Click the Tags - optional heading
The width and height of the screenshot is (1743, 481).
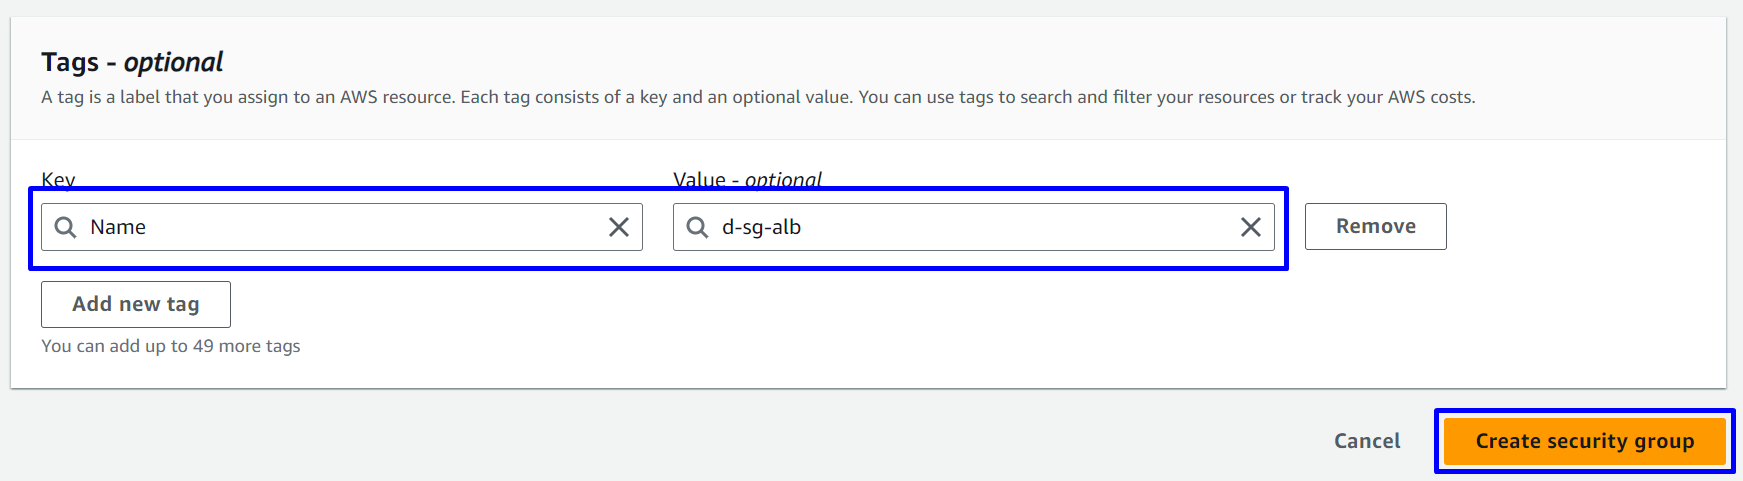coord(132,62)
